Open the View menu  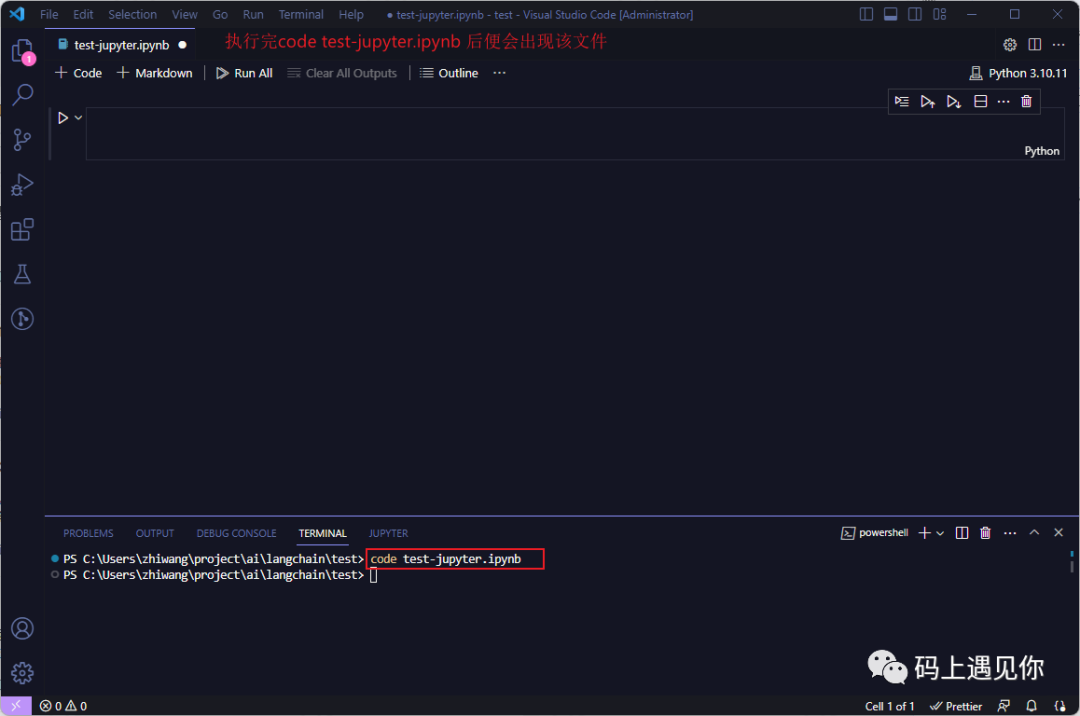point(185,14)
